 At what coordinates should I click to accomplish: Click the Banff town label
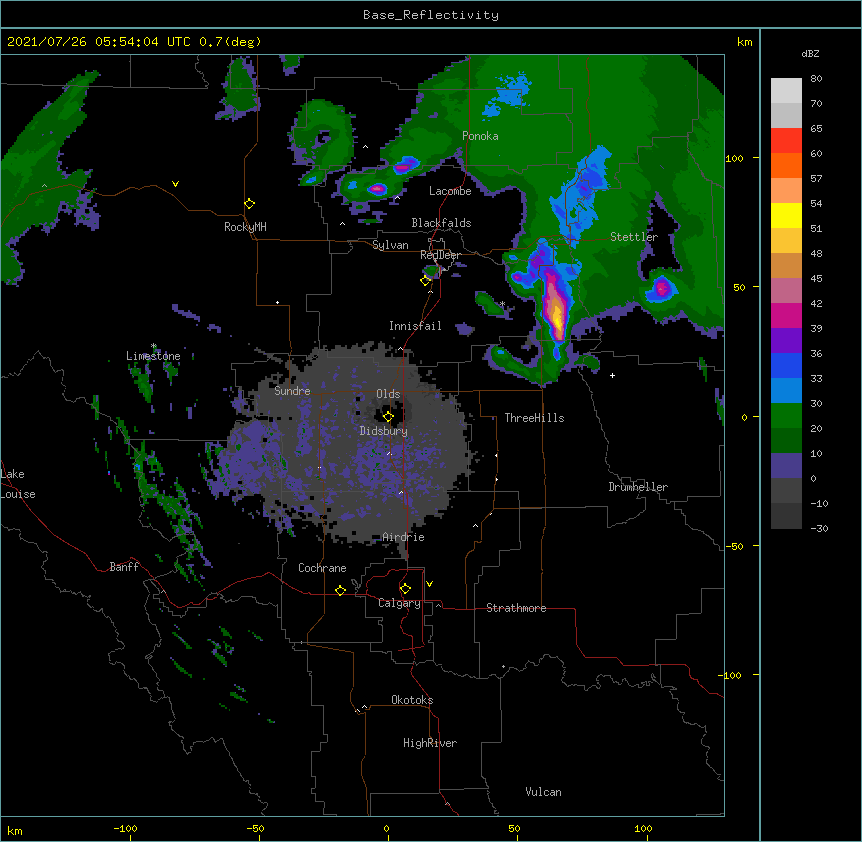[x=124, y=567]
